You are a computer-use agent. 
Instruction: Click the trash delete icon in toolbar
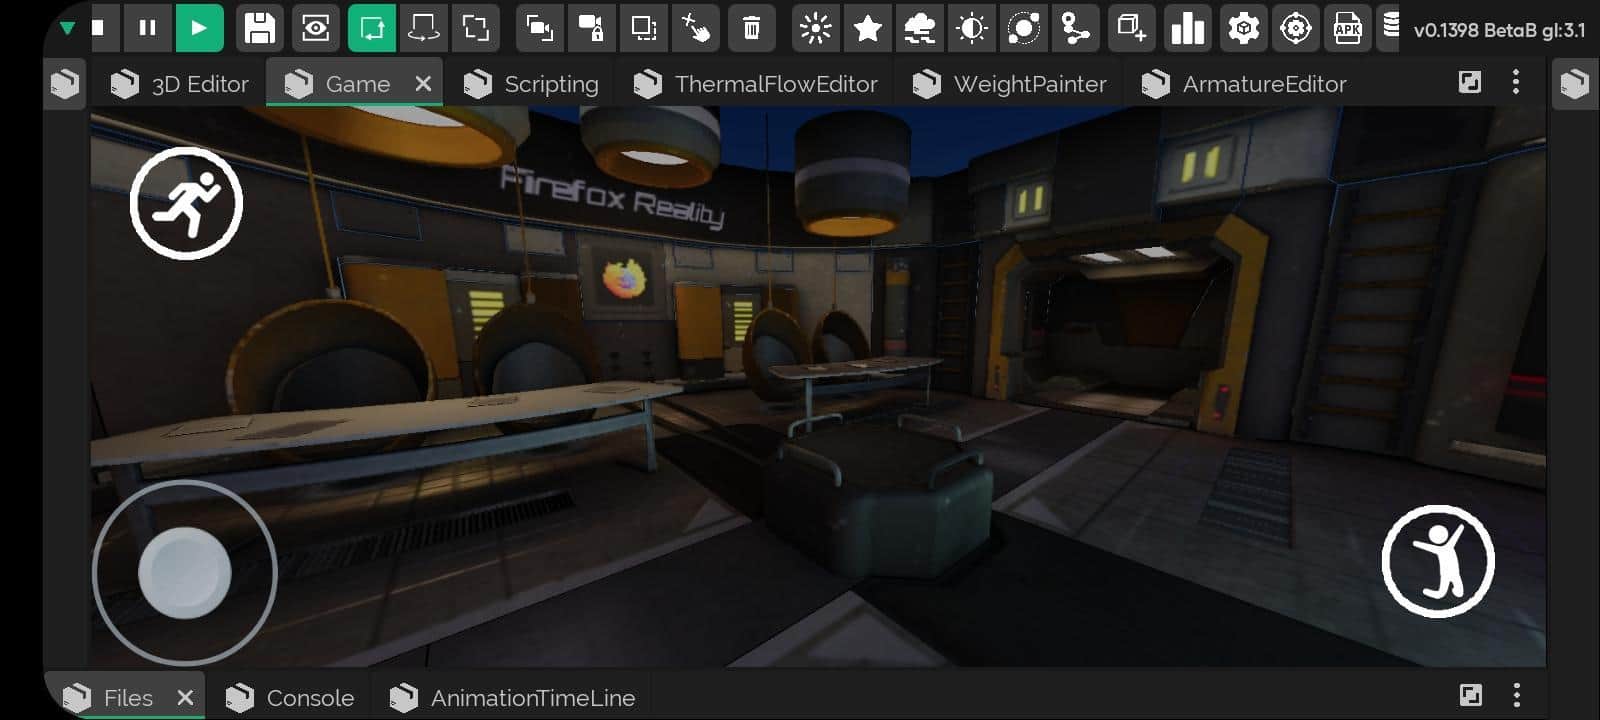coord(751,28)
